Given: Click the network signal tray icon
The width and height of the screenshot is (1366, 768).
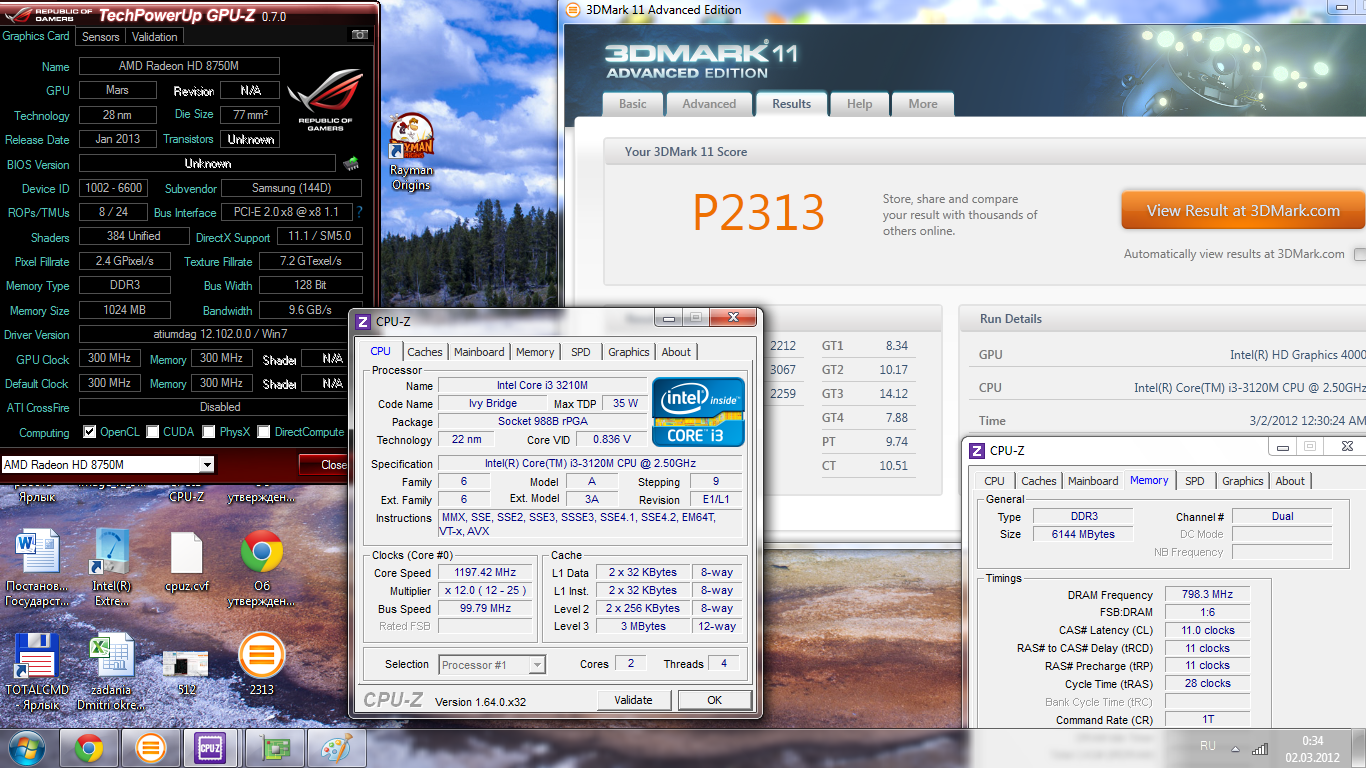Looking at the screenshot, I should 1261,748.
